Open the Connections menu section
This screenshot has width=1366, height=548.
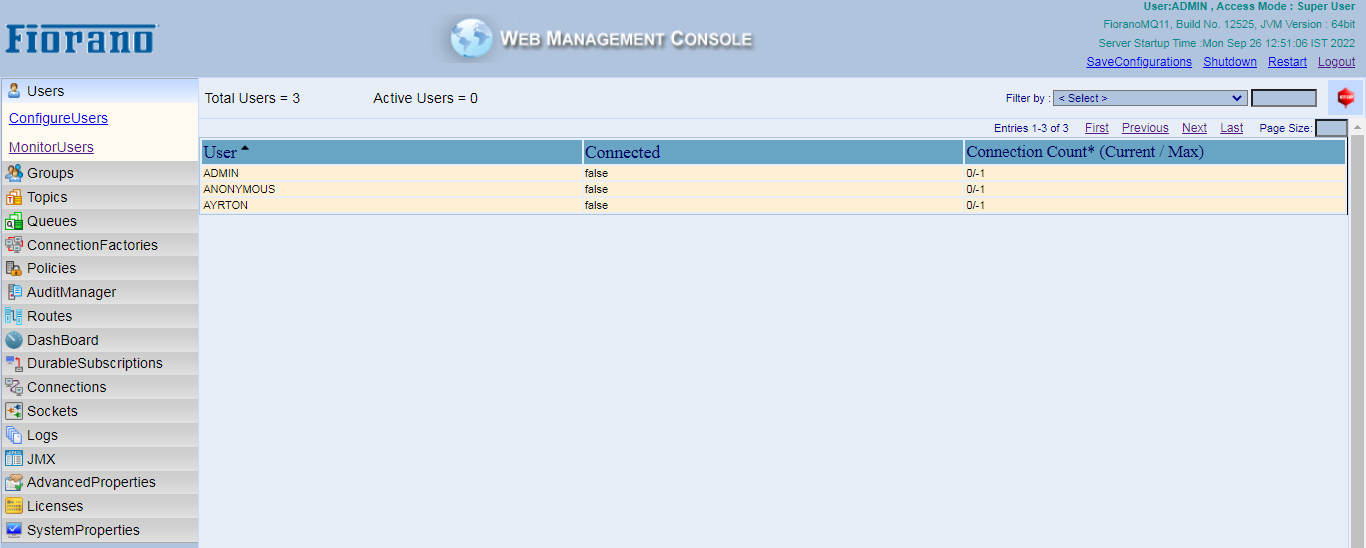pos(100,387)
